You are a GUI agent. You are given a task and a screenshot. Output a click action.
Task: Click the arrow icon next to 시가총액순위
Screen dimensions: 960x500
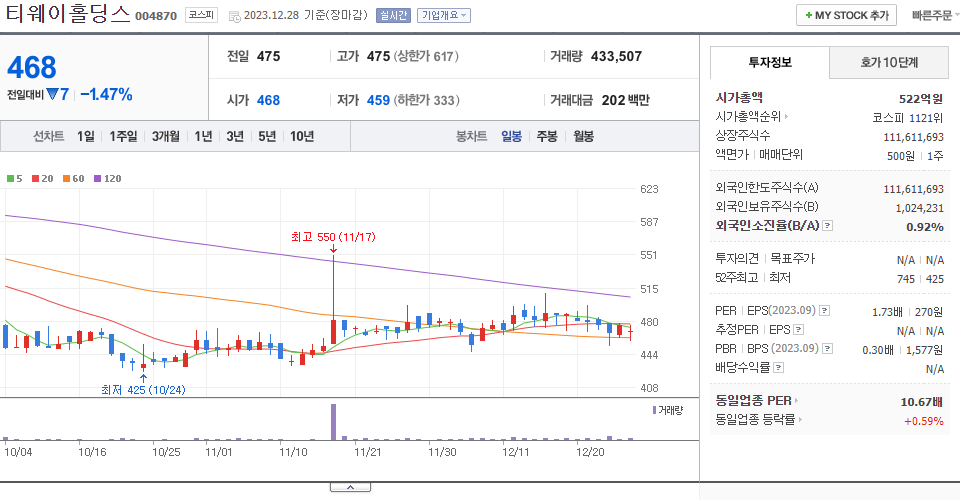point(786,116)
